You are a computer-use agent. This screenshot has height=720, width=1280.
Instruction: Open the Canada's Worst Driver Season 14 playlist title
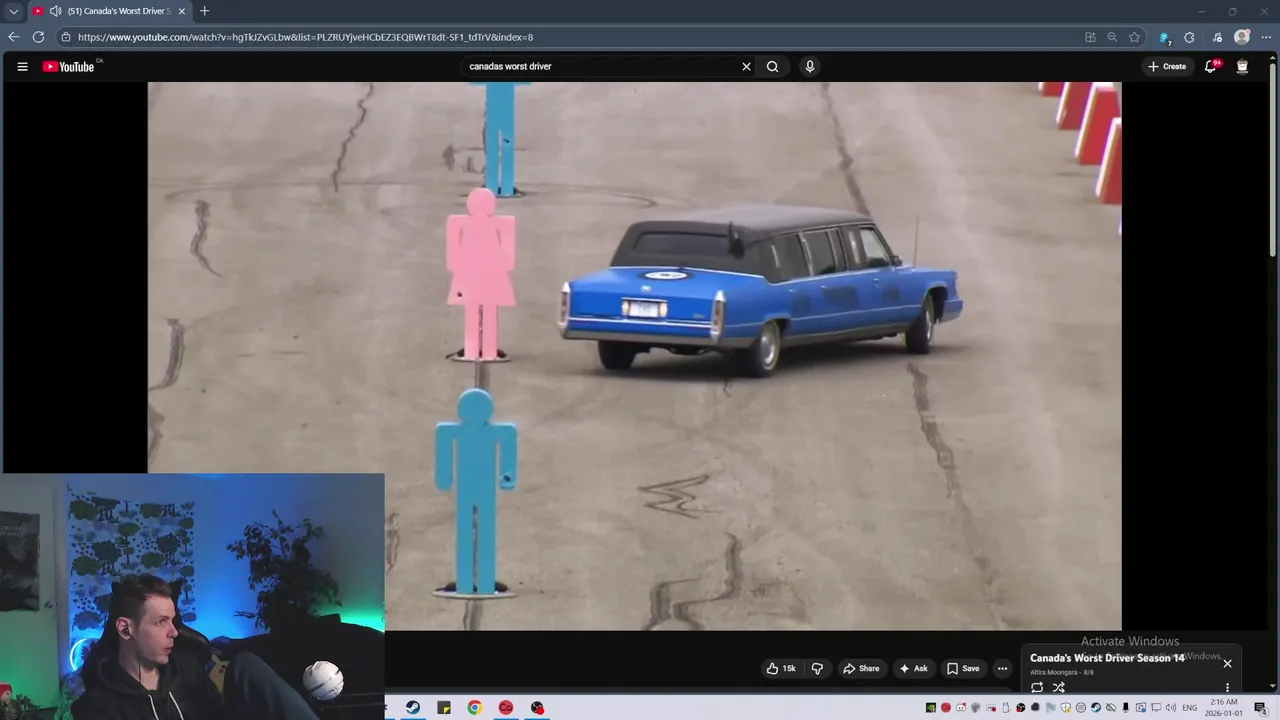point(1107,658)
